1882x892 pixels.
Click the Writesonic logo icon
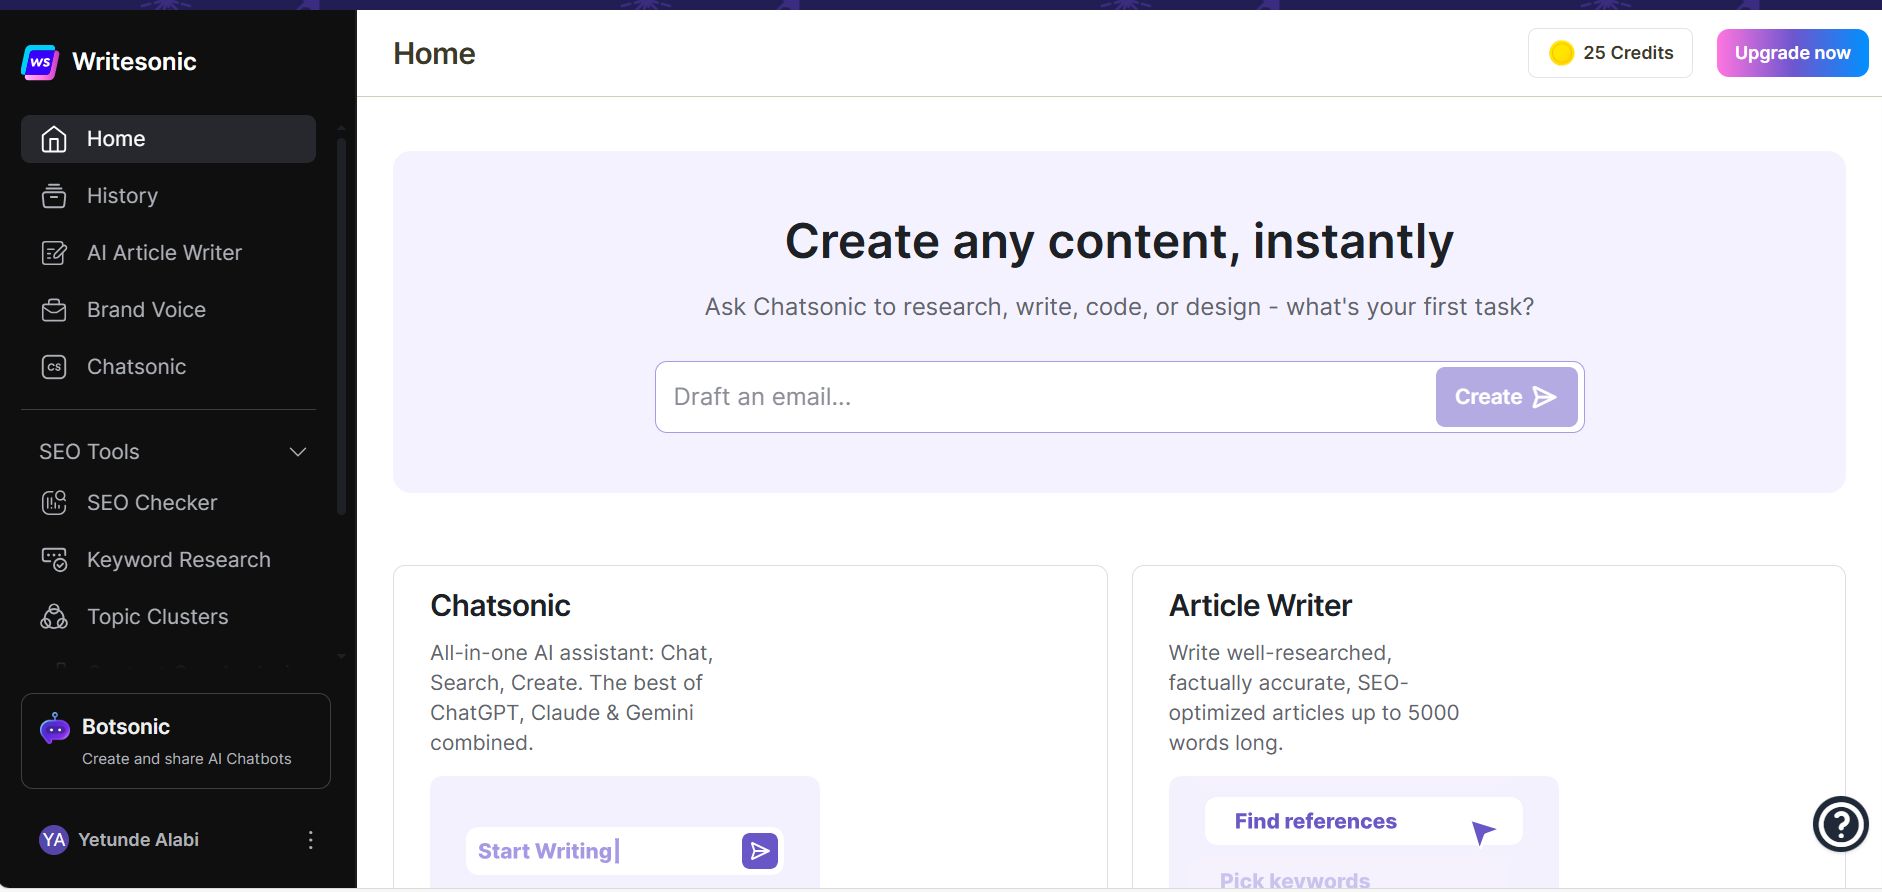[40, 62]
